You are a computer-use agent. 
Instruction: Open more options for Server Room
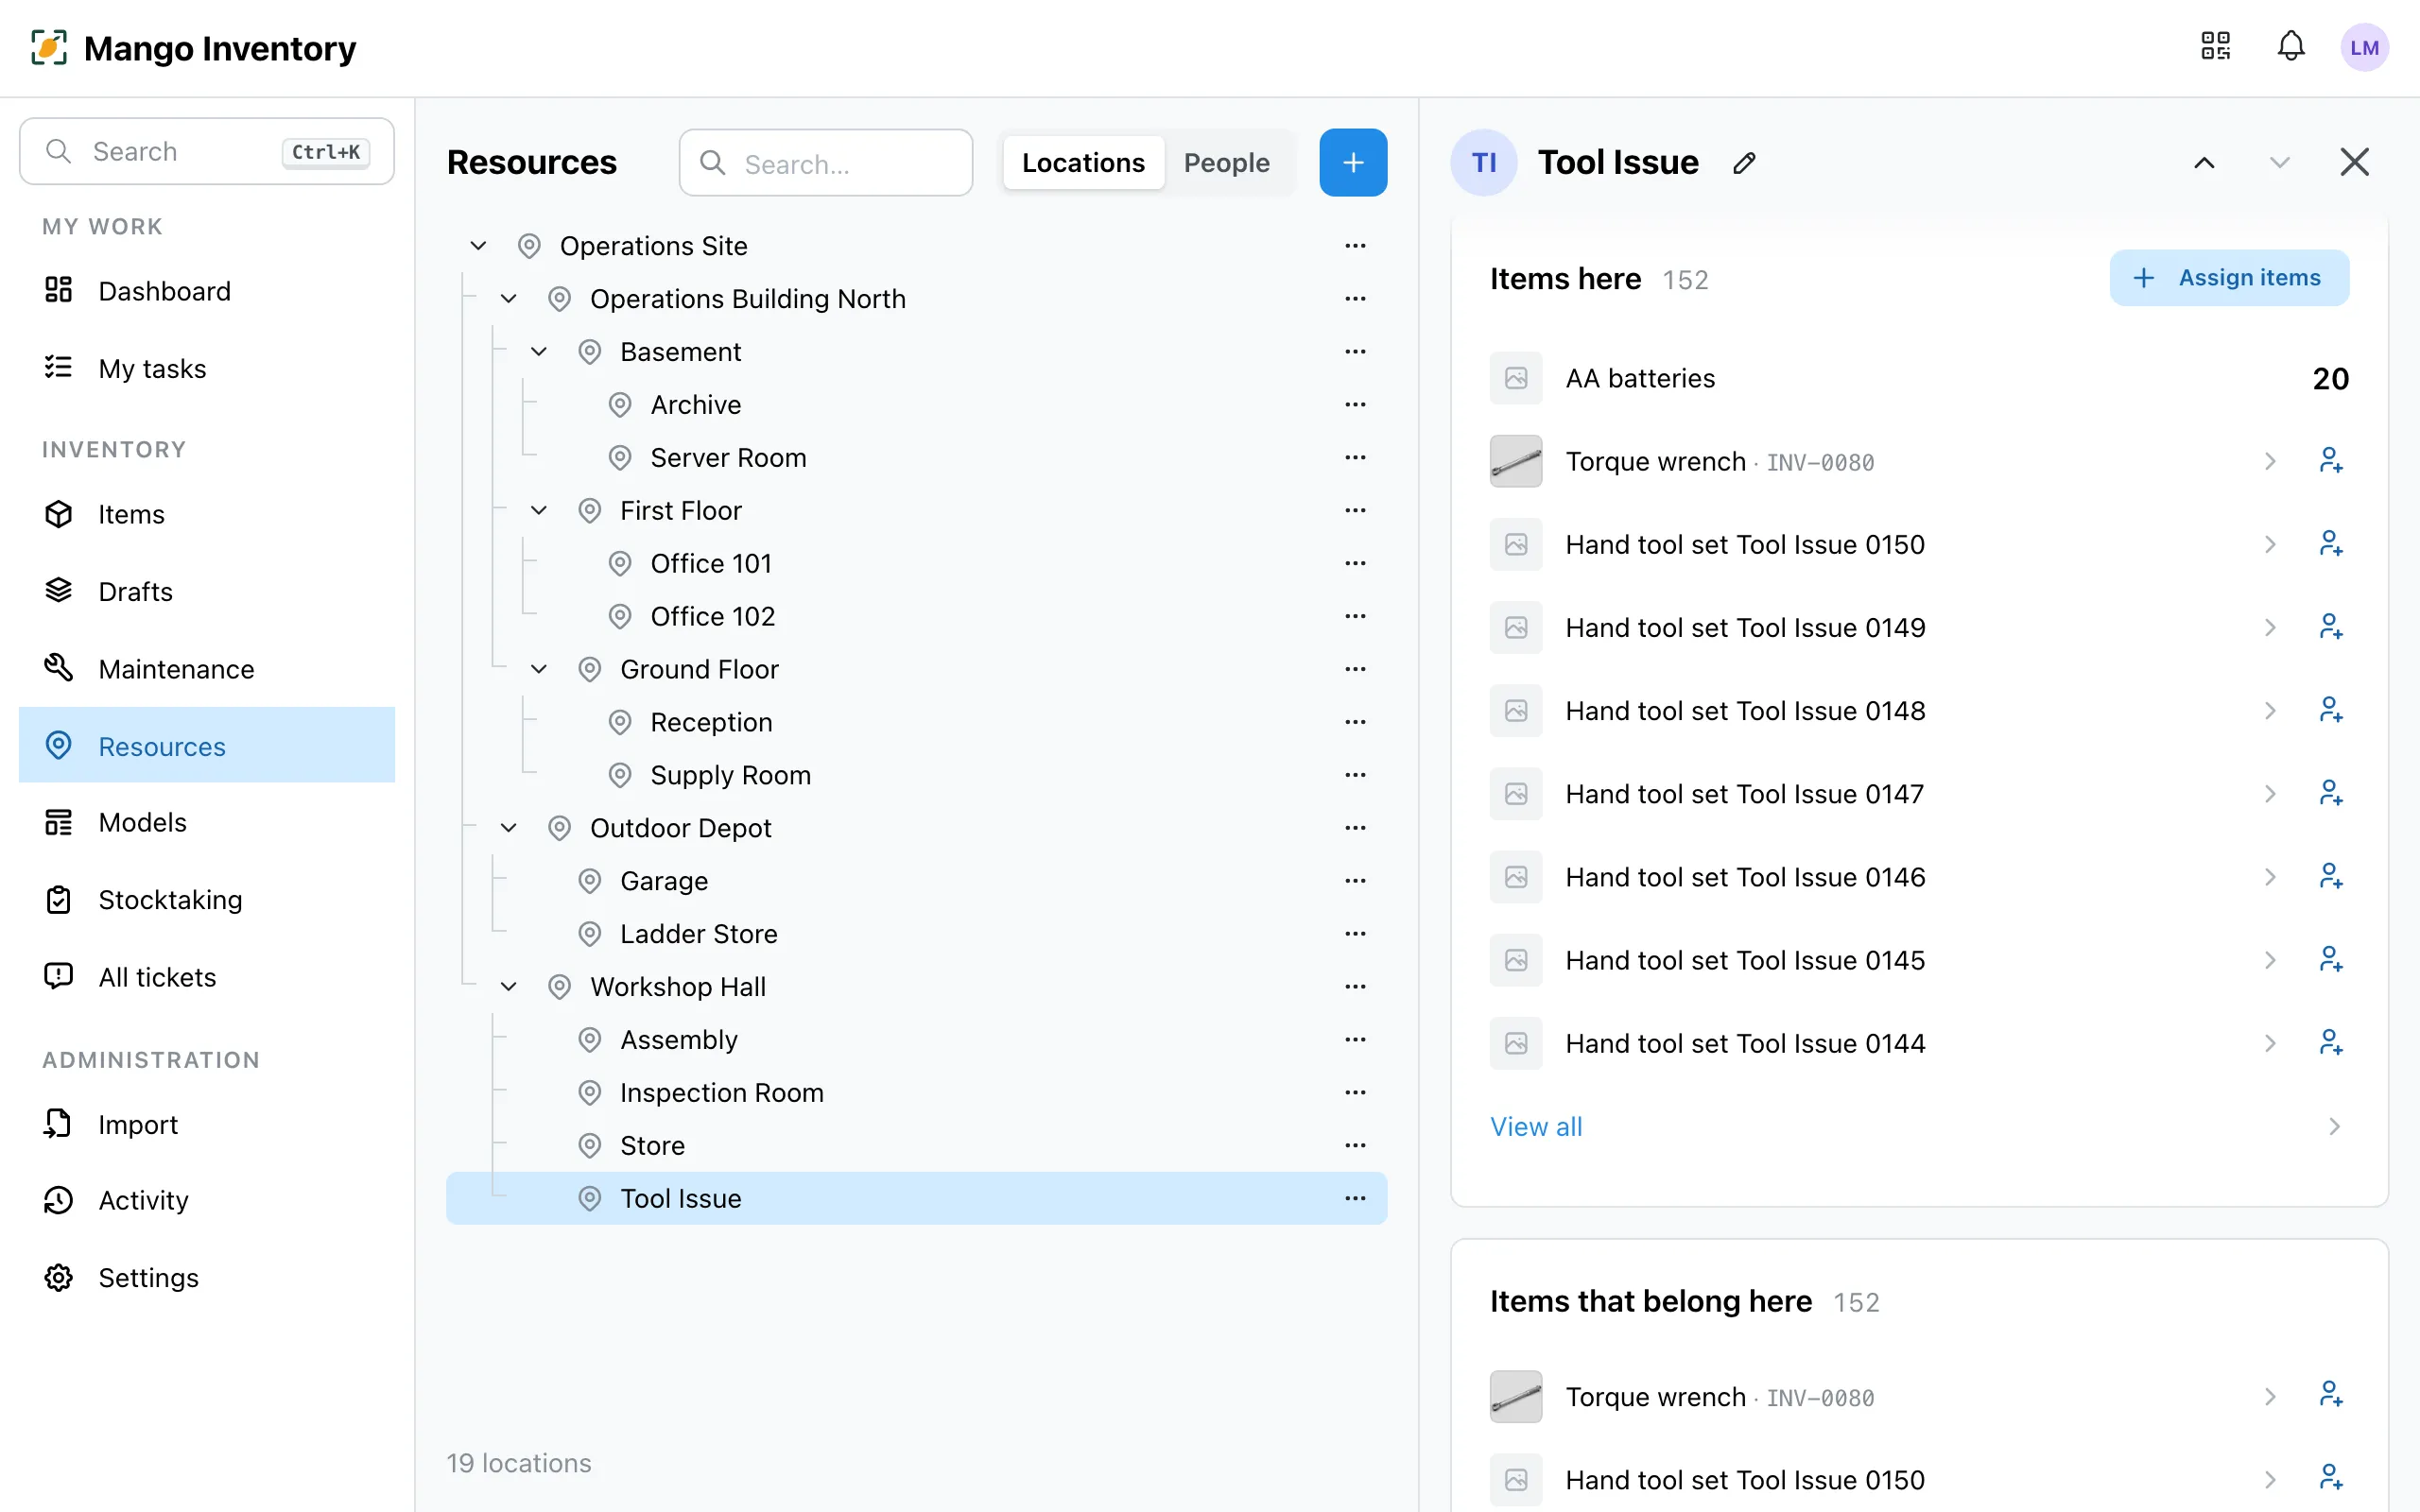click(x=1355, y=457)
